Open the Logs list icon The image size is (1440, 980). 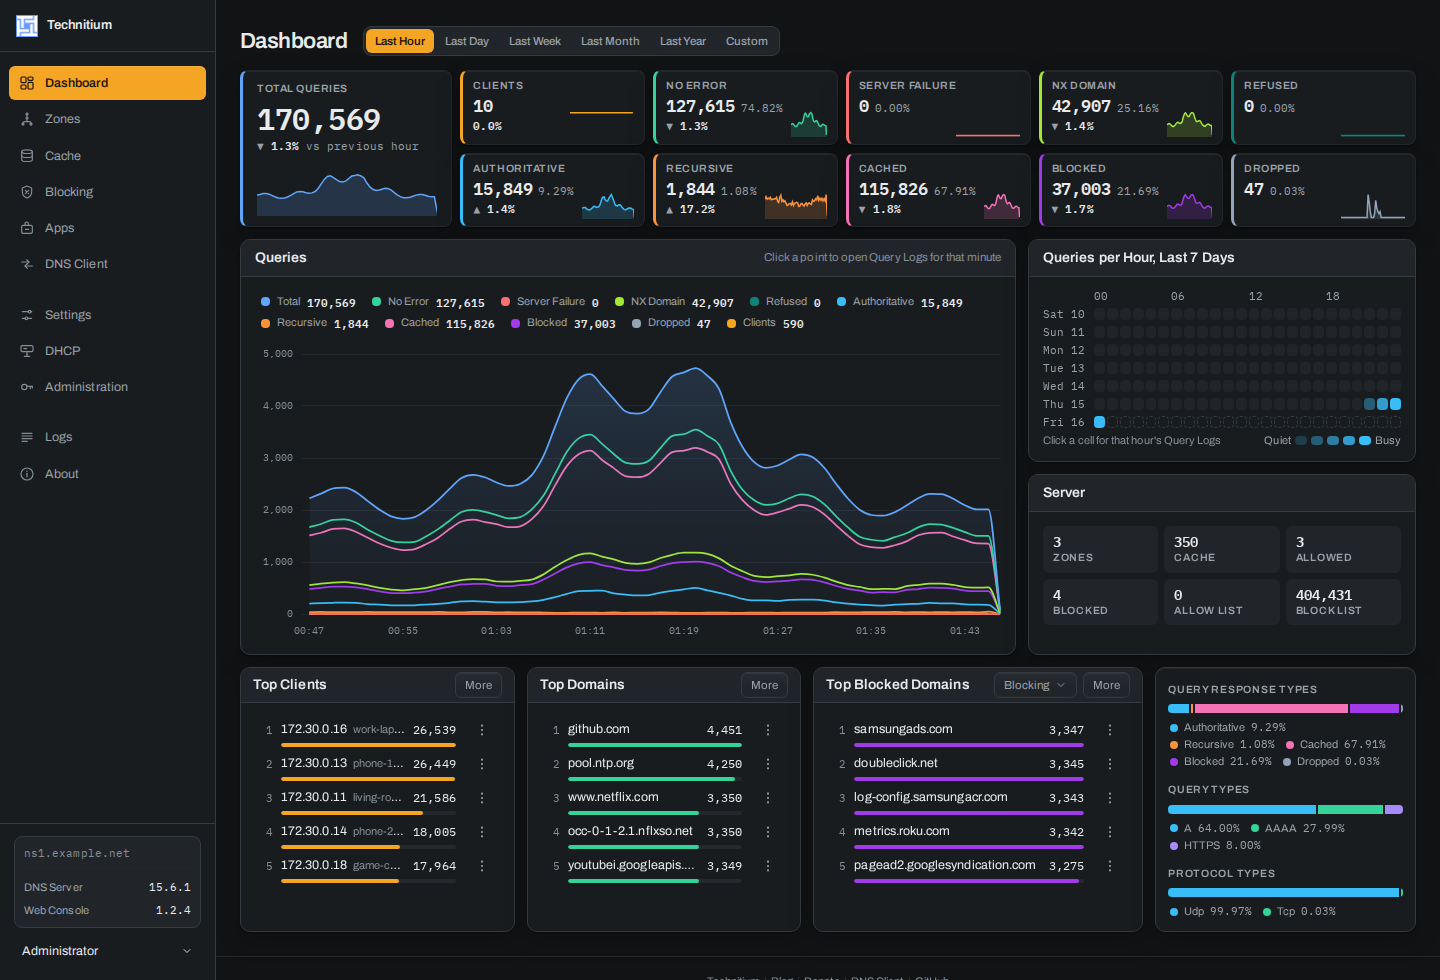(x=27, y=437)
